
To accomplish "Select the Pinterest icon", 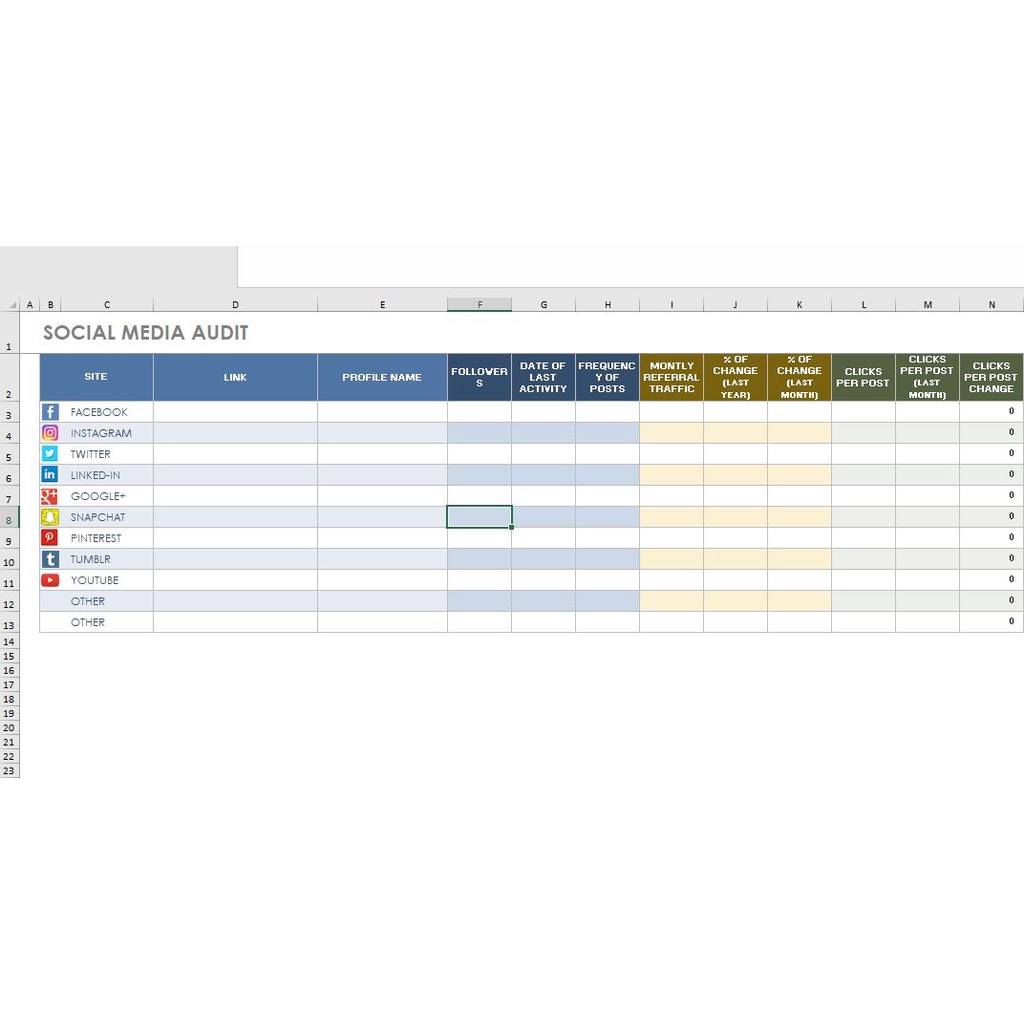I will (x=50, y=538).
